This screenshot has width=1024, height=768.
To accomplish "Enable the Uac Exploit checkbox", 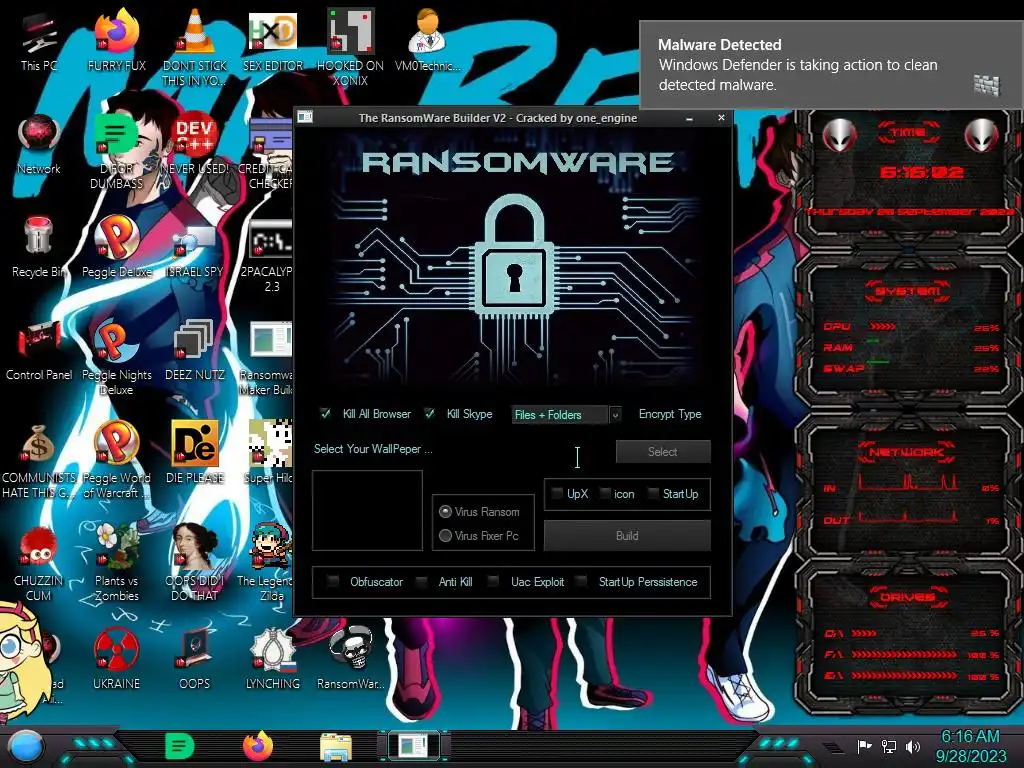I will pyautogui.click(x=494, y=581).
